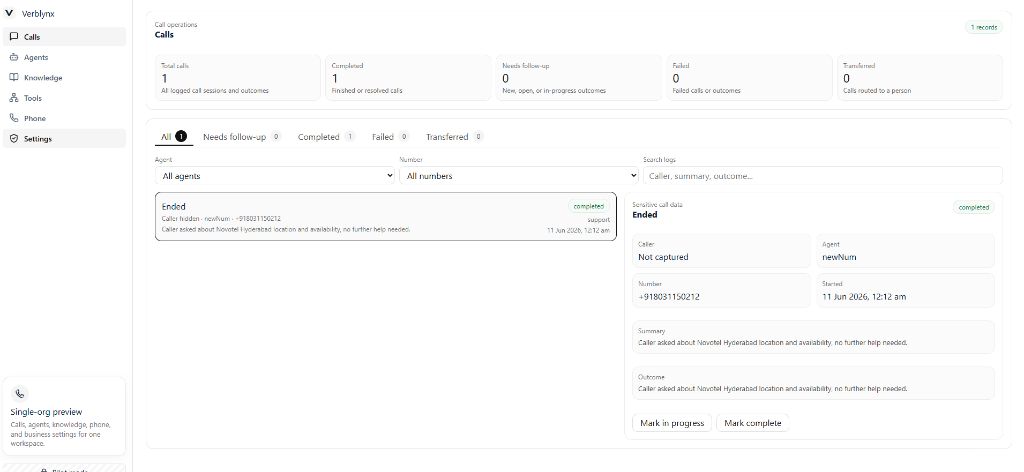
Task: Open Calls via its chat icon
Action: [x=14, y=37]
